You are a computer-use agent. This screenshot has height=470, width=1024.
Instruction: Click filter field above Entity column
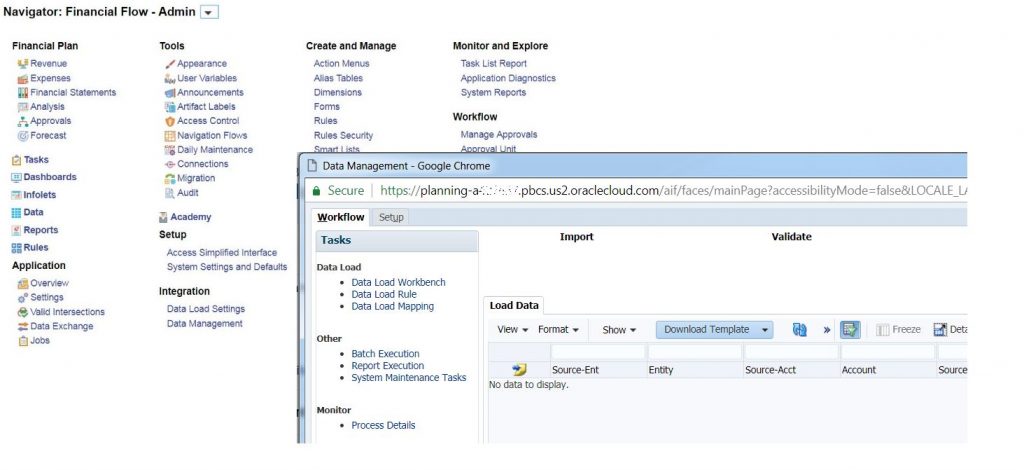tap(694, 352)
